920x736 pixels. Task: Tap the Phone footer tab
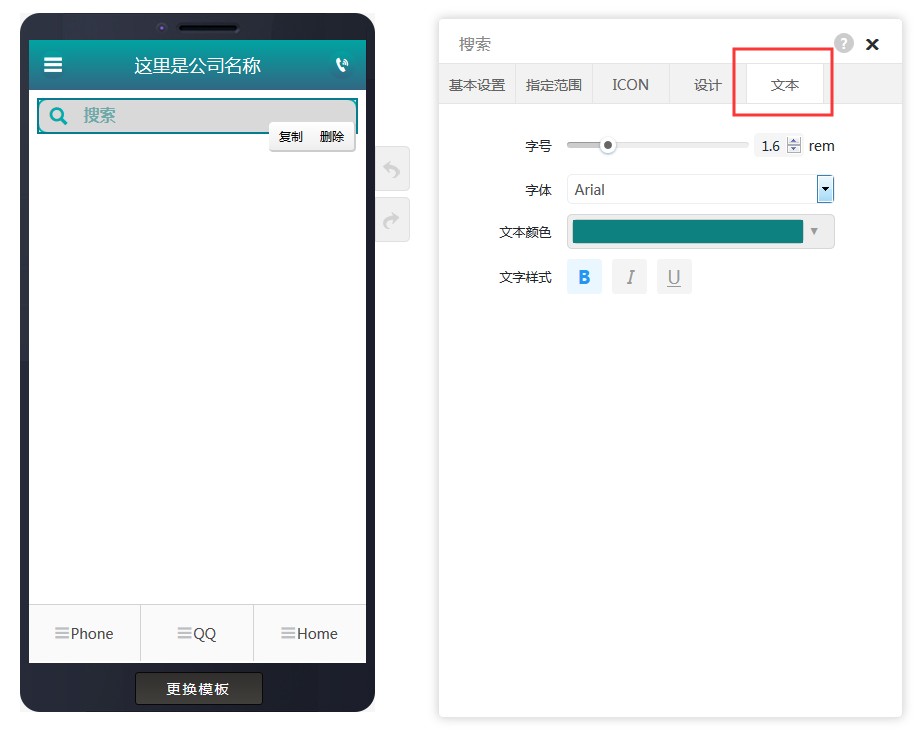click(x=84, y=633)
